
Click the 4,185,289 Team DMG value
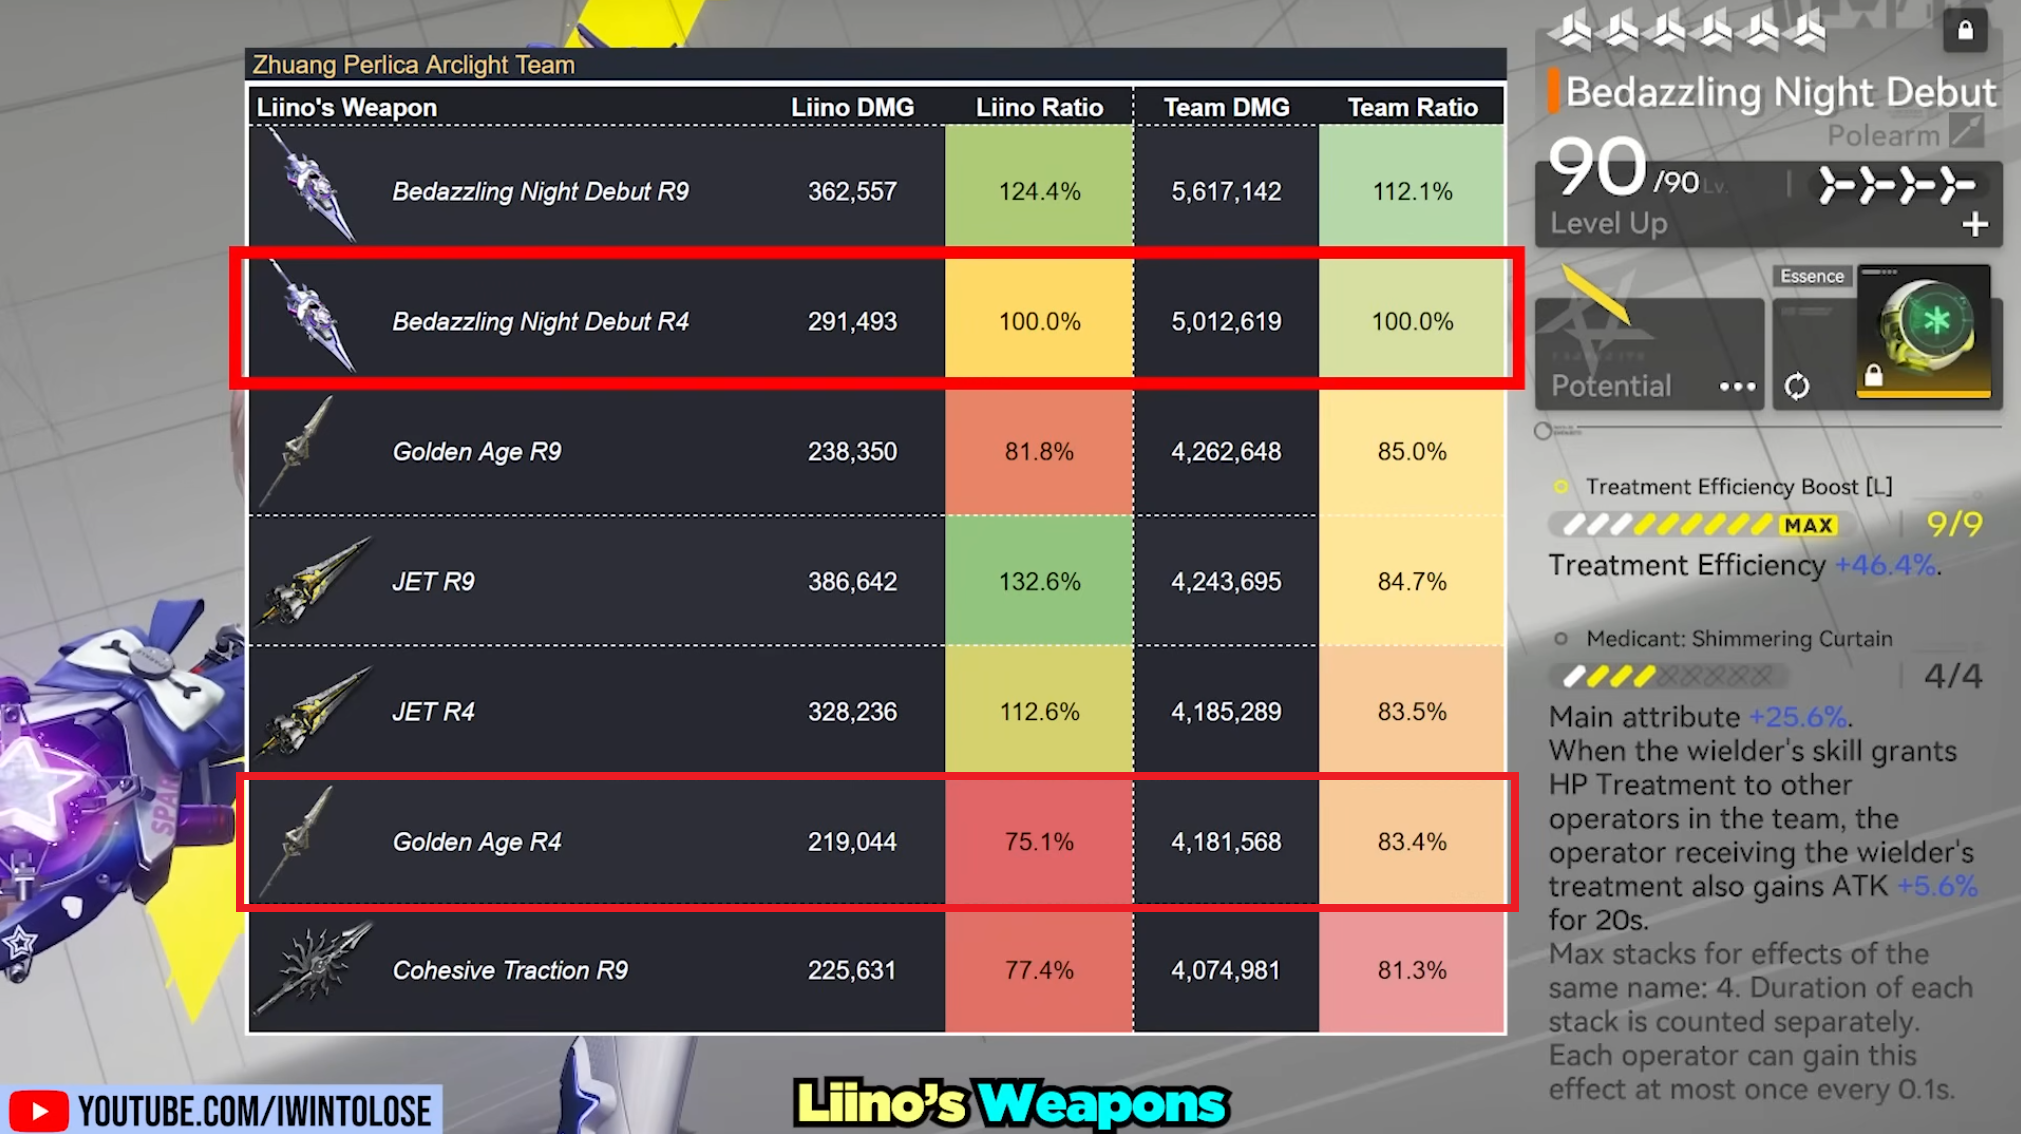(1226, 711)
